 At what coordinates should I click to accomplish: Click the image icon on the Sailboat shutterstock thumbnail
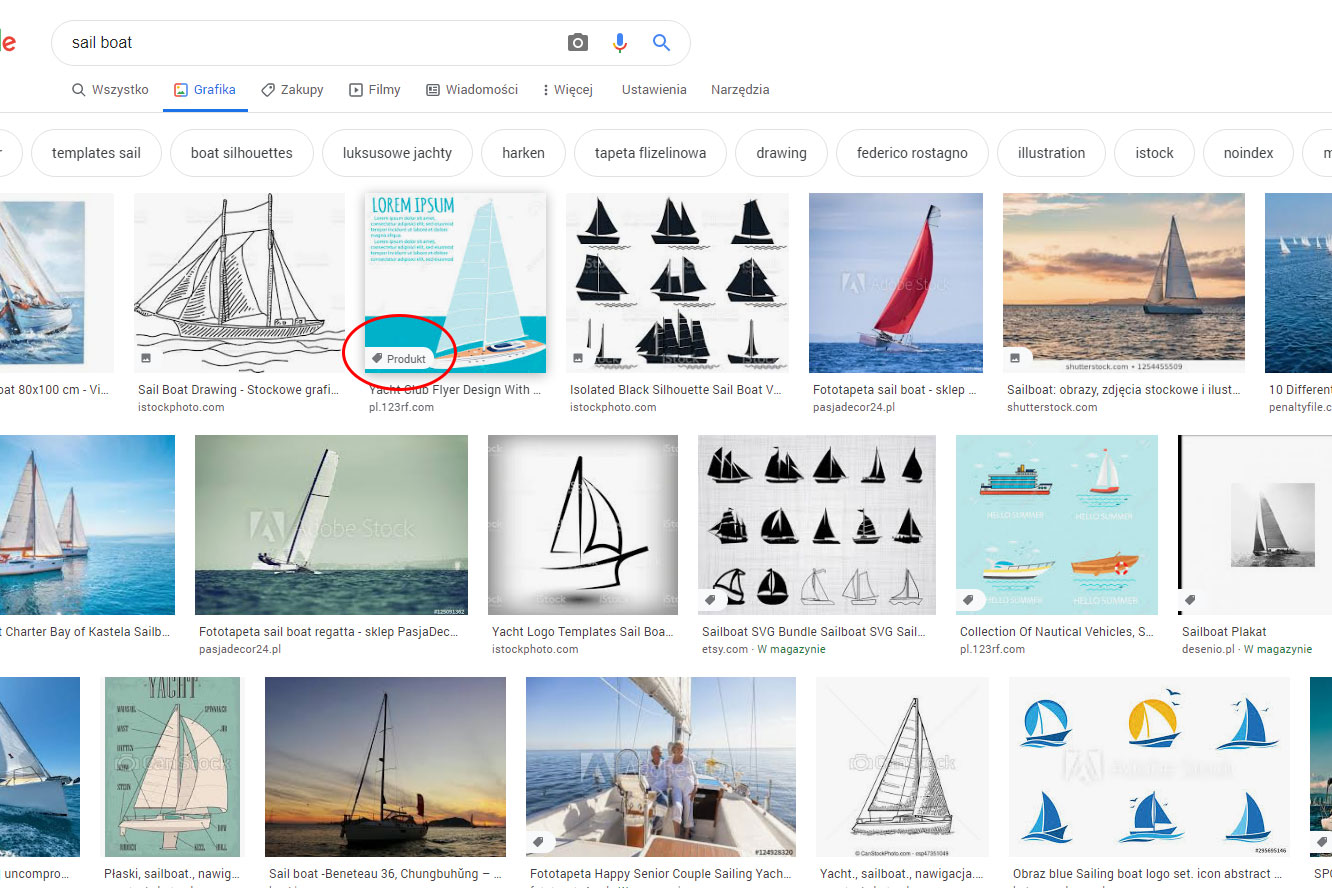(1015, 357)
